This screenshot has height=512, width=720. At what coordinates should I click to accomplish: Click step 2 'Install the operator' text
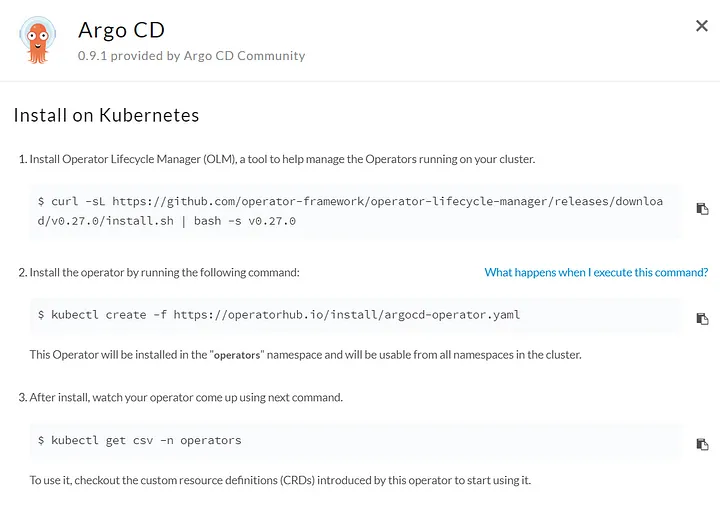[159, 272]
